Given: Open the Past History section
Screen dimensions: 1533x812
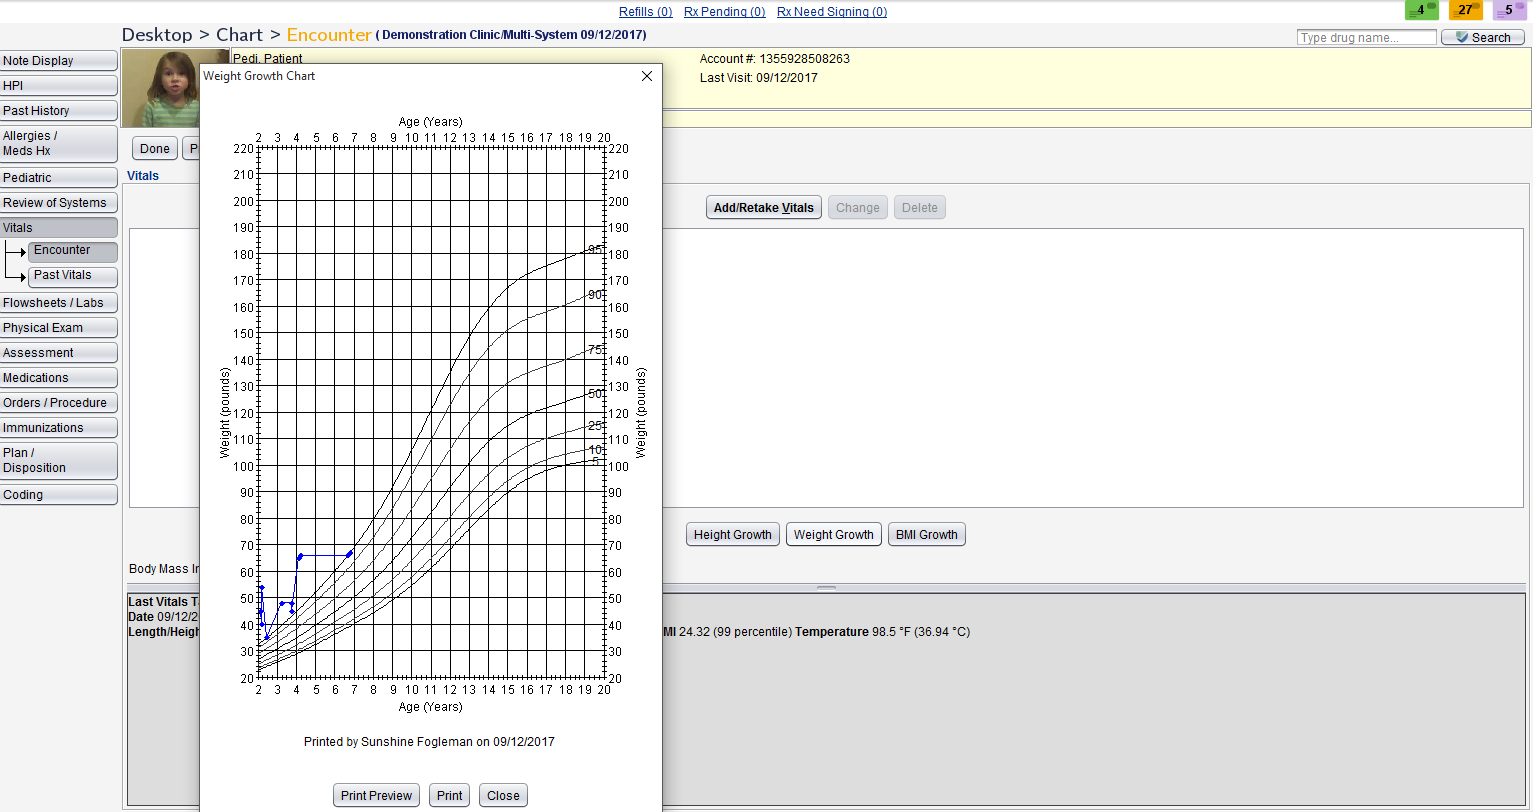Looking at the screenshot, I should (59, 111).
